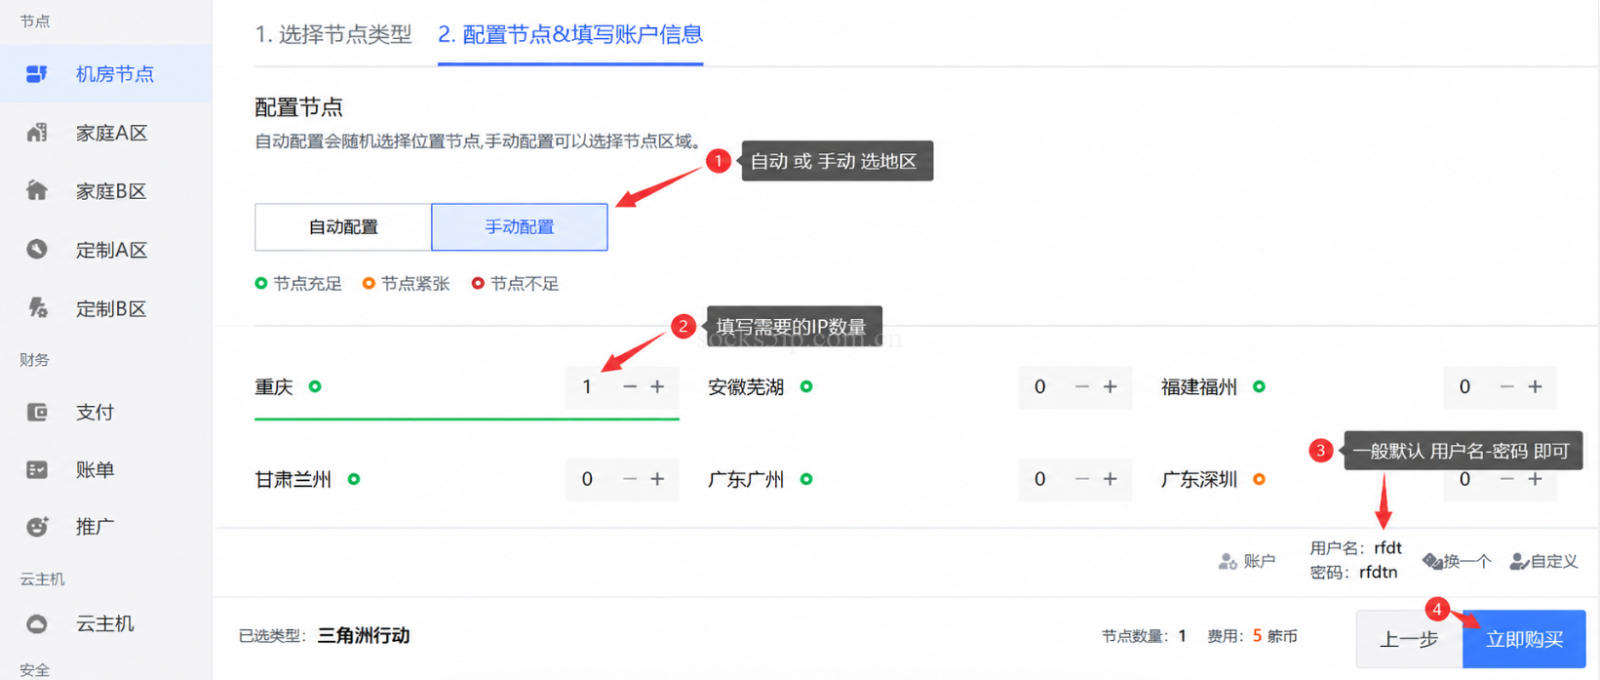Click 福建福州 region name

[x=1199, y=387]
